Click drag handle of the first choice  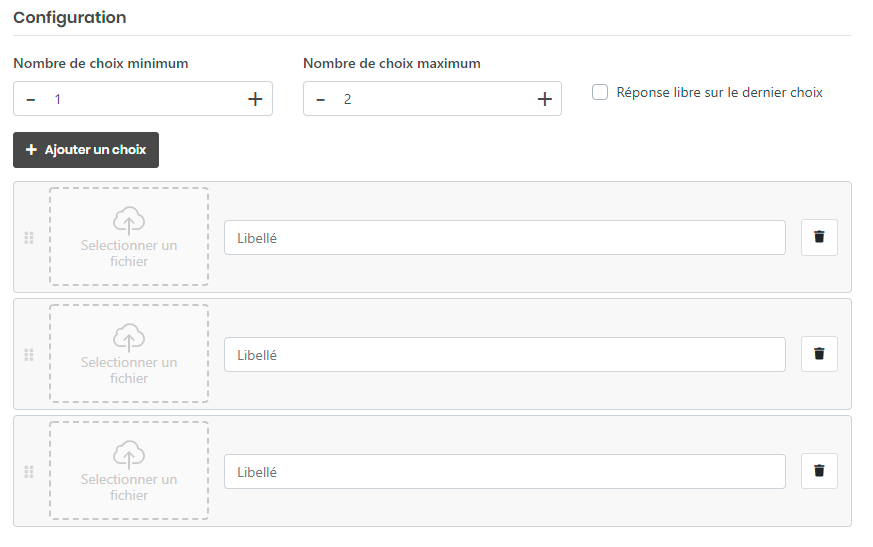[29, 238]
